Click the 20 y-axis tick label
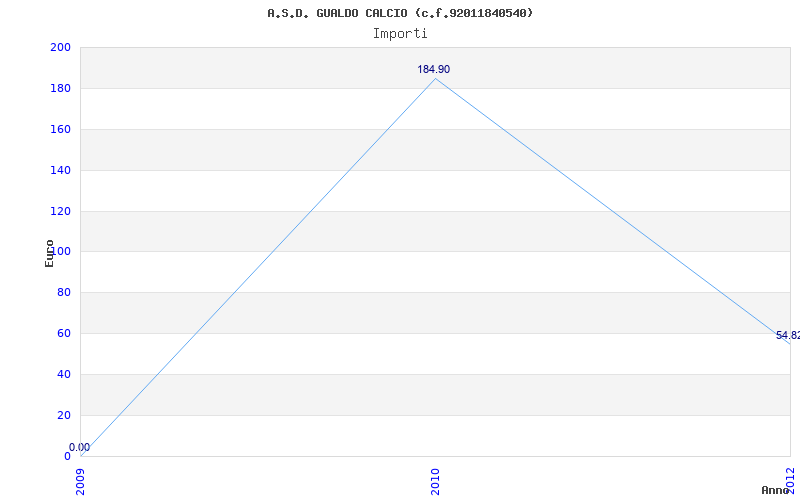 [x=63, y=415]
